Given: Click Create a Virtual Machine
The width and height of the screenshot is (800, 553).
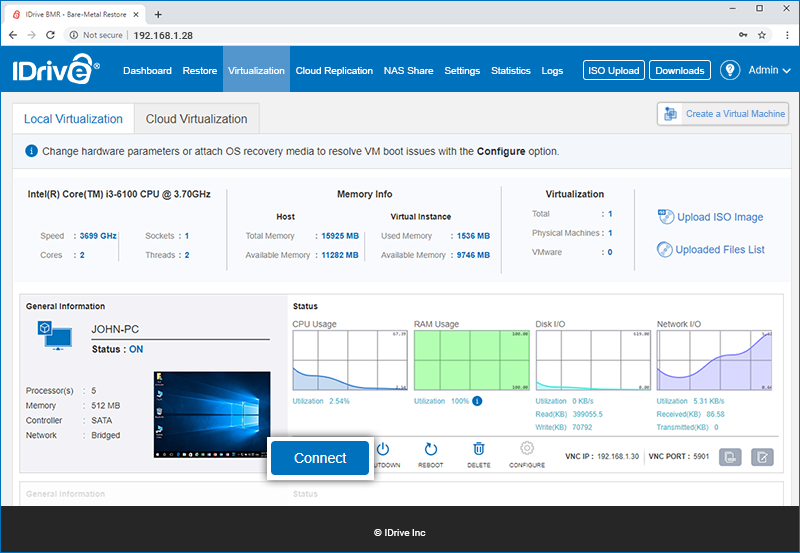Looking at the screenshot, I should (723, 114).
